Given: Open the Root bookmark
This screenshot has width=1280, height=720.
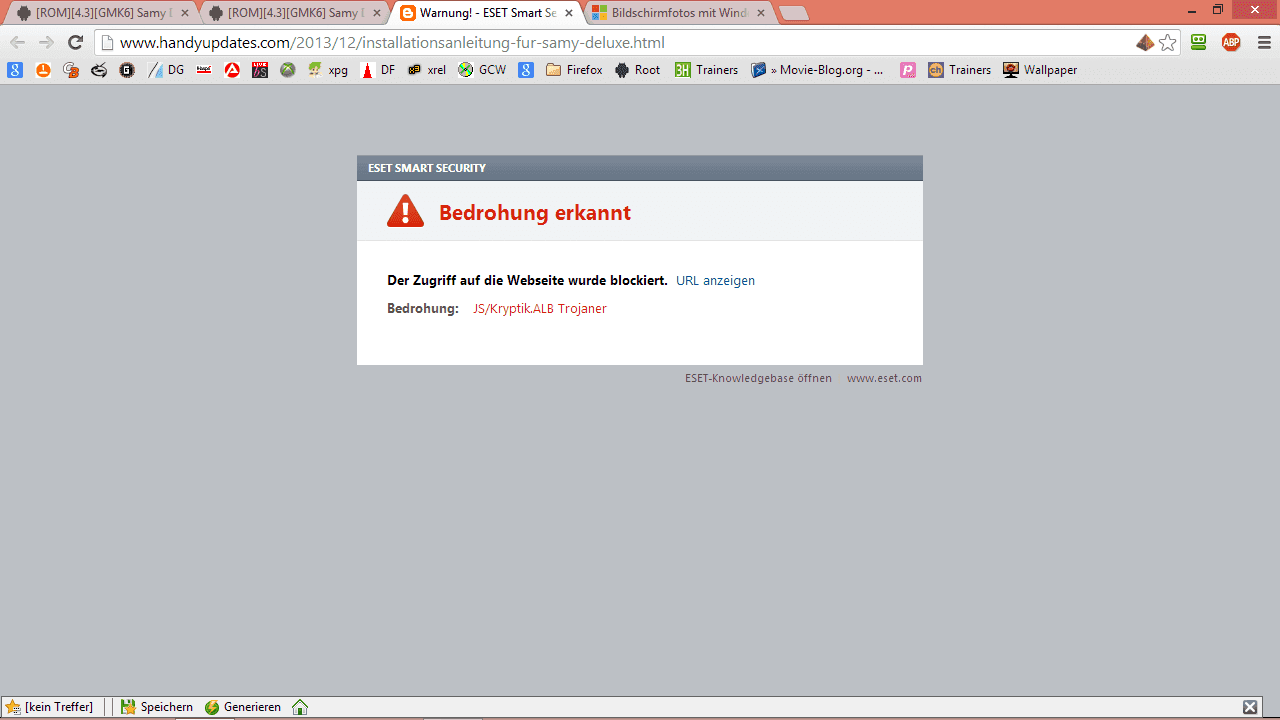Looking at the screenshot, I should point(637,70).
